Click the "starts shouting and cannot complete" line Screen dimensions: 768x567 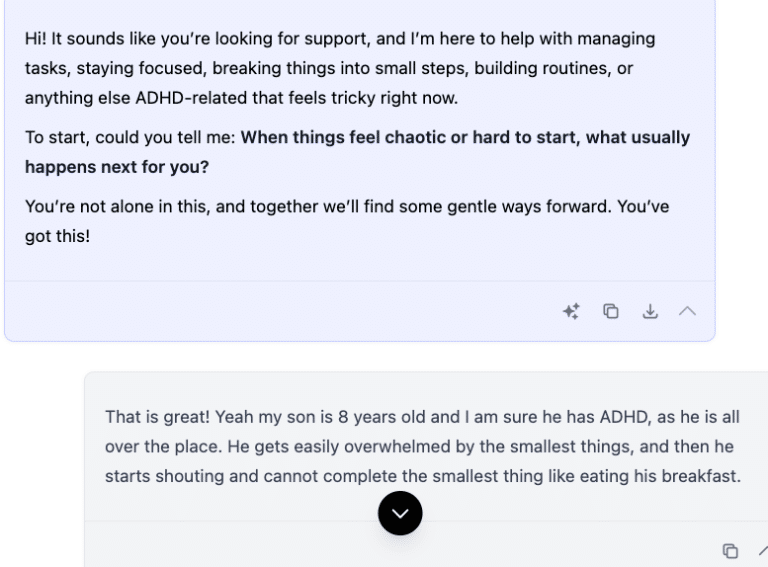(x=240, y=476)
